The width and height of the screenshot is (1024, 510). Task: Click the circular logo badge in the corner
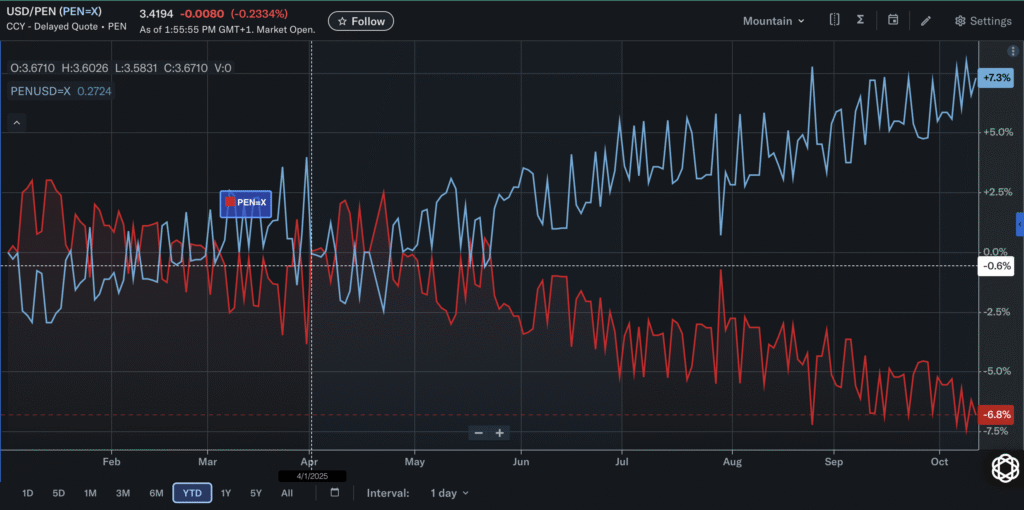(x=1003, y=468)
